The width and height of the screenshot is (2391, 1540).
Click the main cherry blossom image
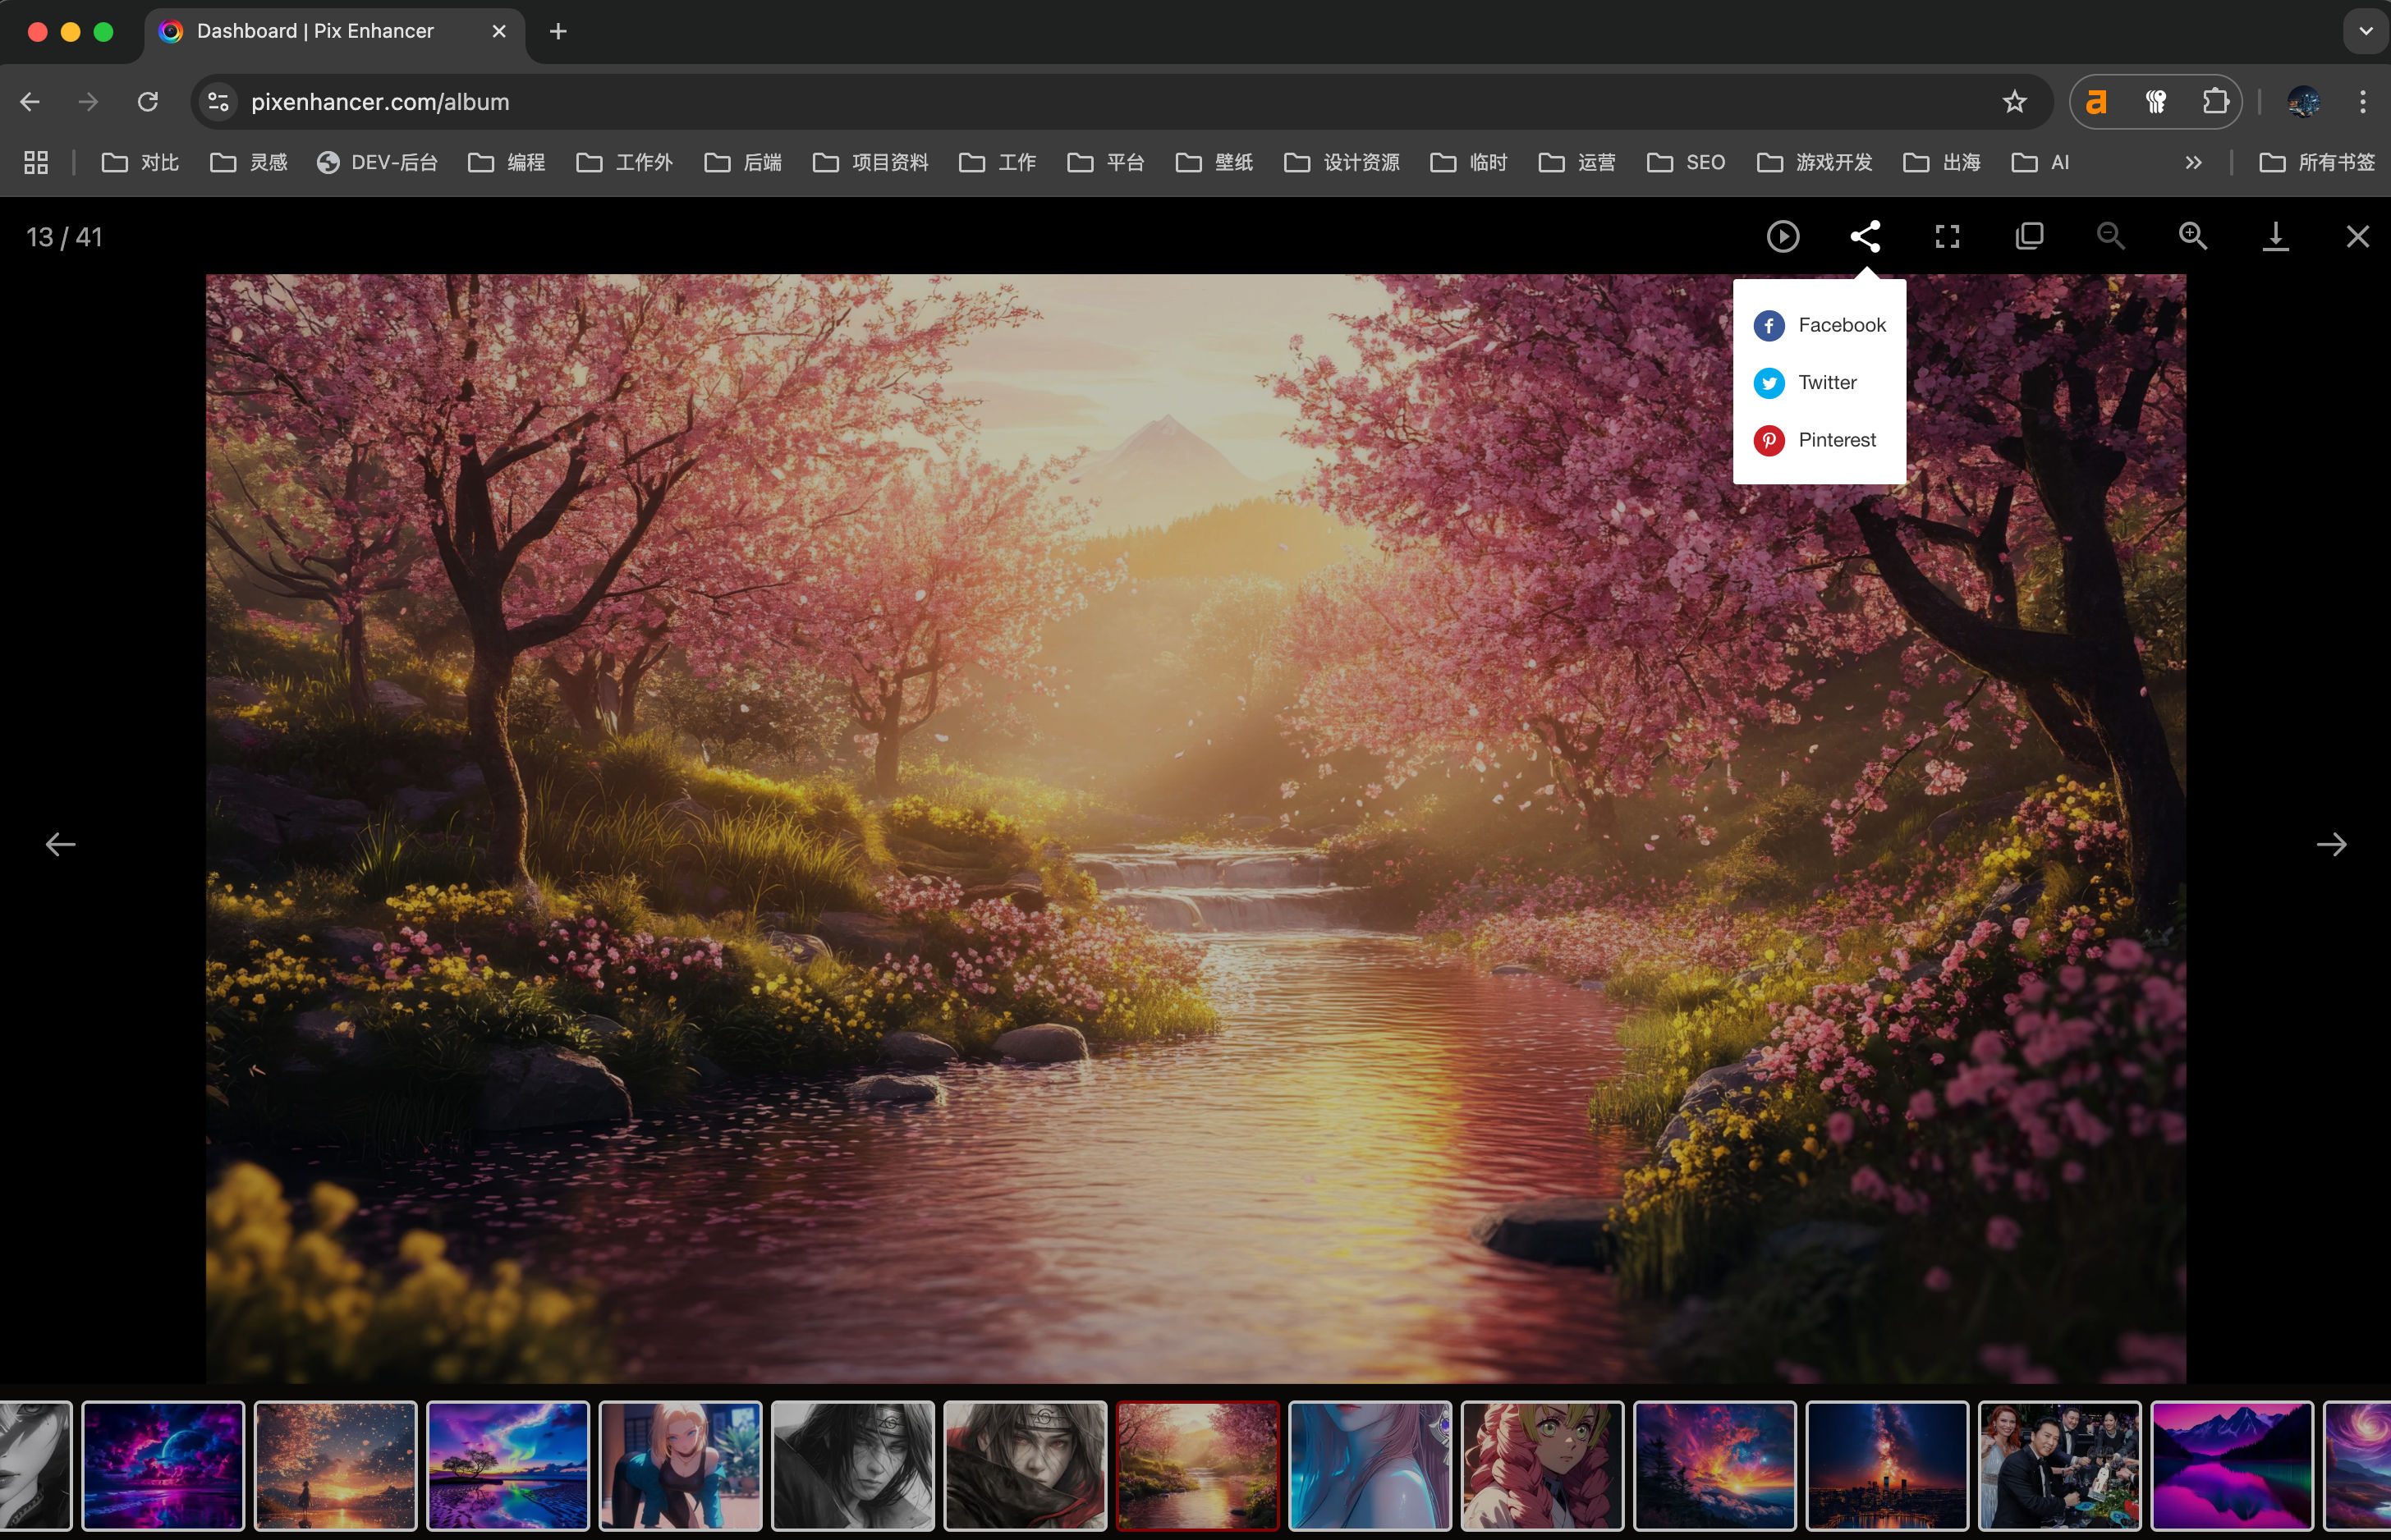point(1196,828)
